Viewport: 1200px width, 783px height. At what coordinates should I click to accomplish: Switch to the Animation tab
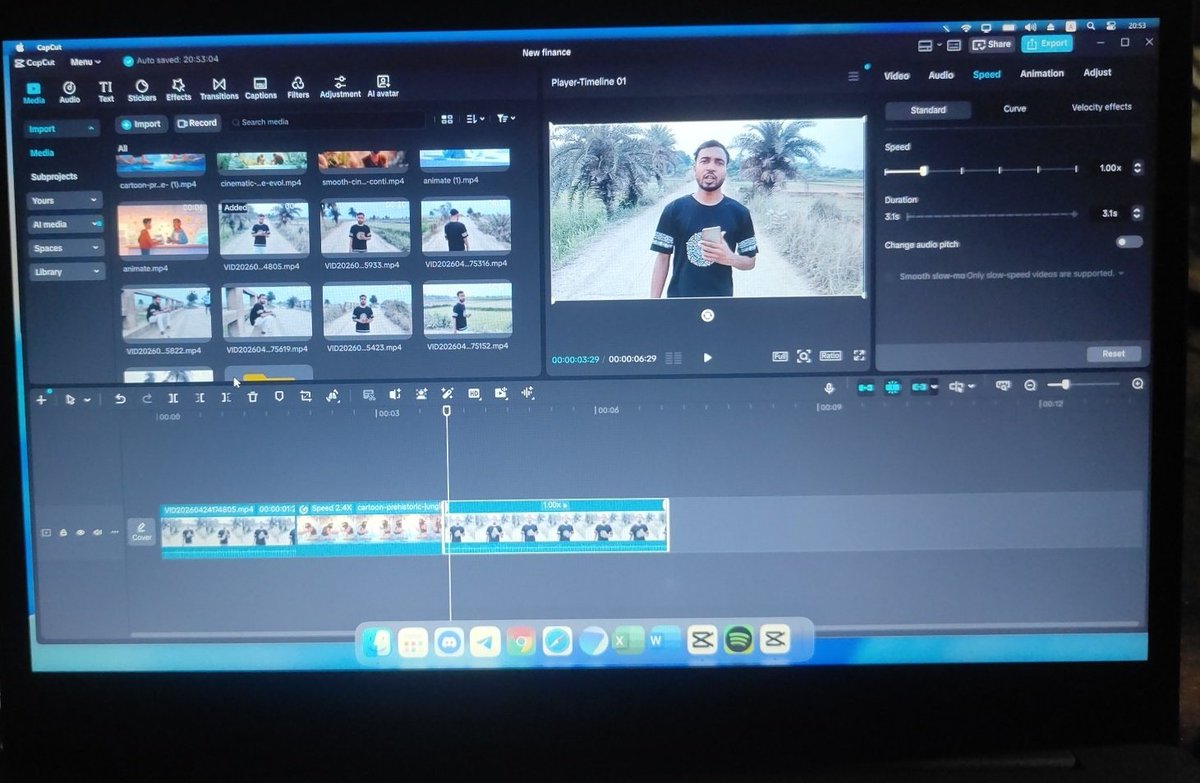[x=1041, y=74]
